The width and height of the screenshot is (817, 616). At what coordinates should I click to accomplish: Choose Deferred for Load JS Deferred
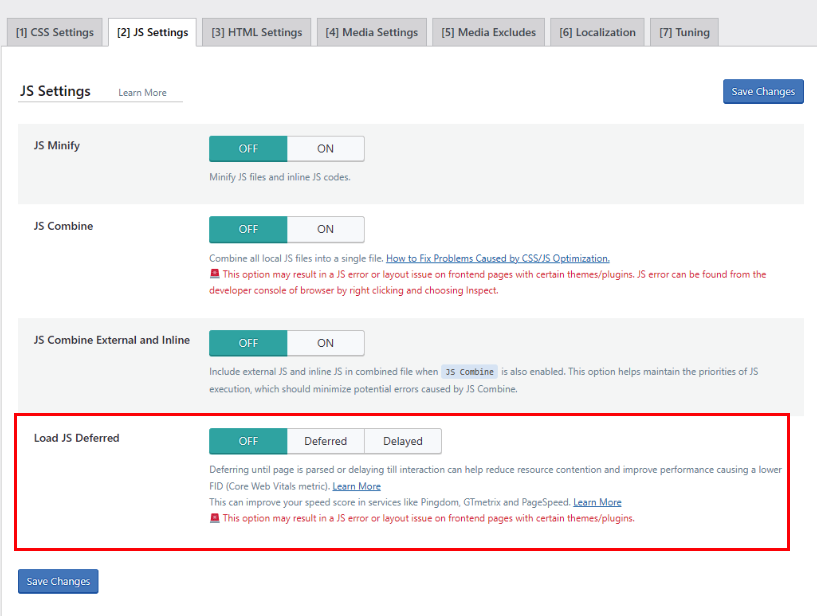[326, 441]
